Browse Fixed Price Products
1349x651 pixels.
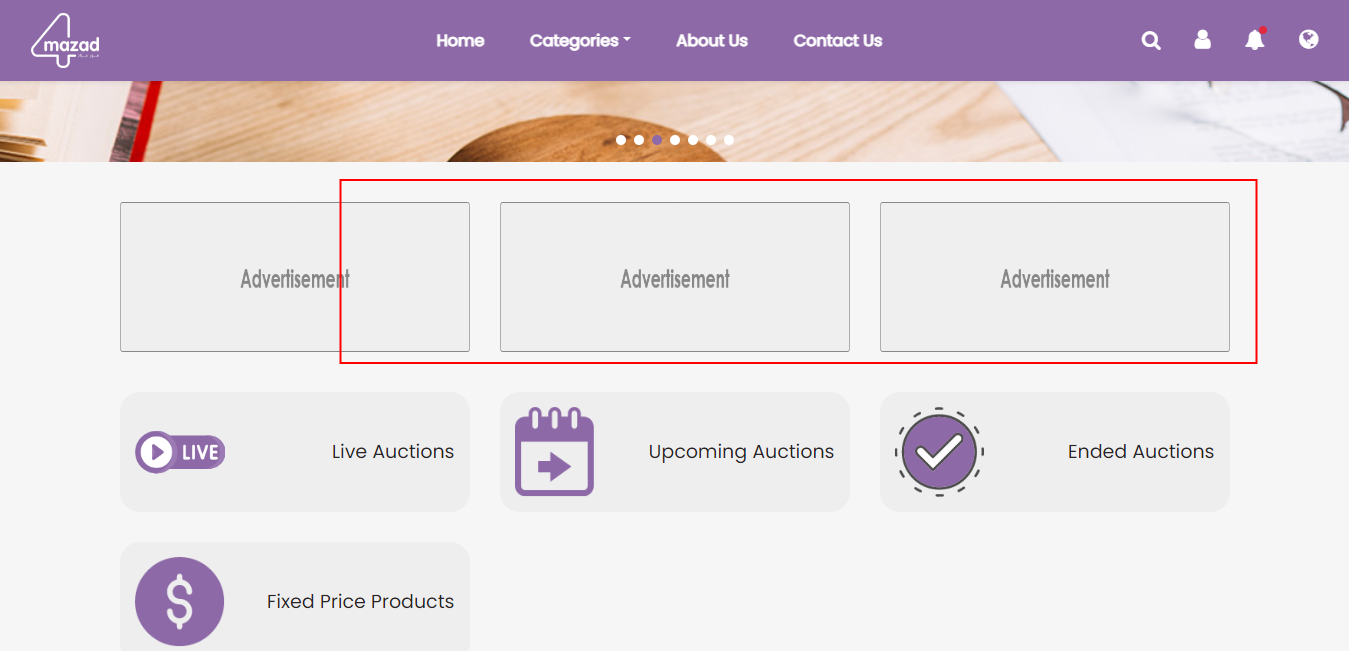click(x=360, y=602)
